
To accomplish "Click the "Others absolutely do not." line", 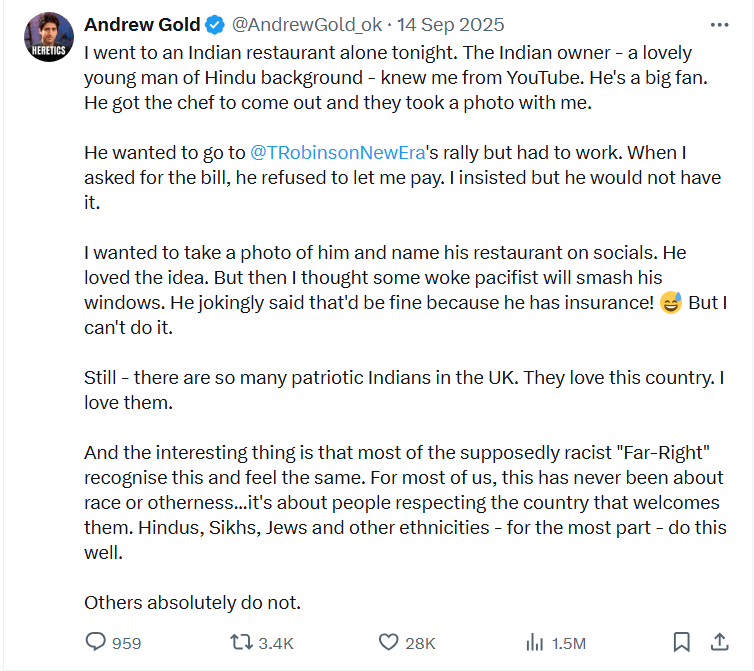I will coord(192,602).
